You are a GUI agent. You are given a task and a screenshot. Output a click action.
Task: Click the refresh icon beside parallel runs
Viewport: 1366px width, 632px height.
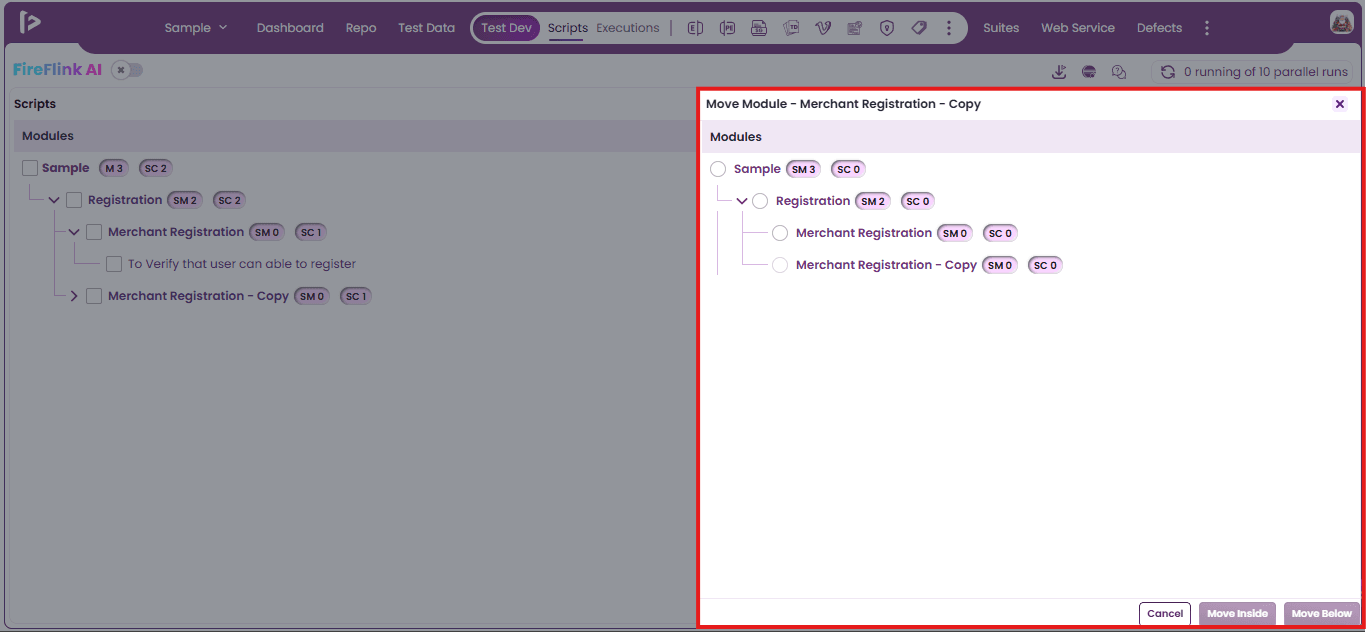click(1167, 72)
